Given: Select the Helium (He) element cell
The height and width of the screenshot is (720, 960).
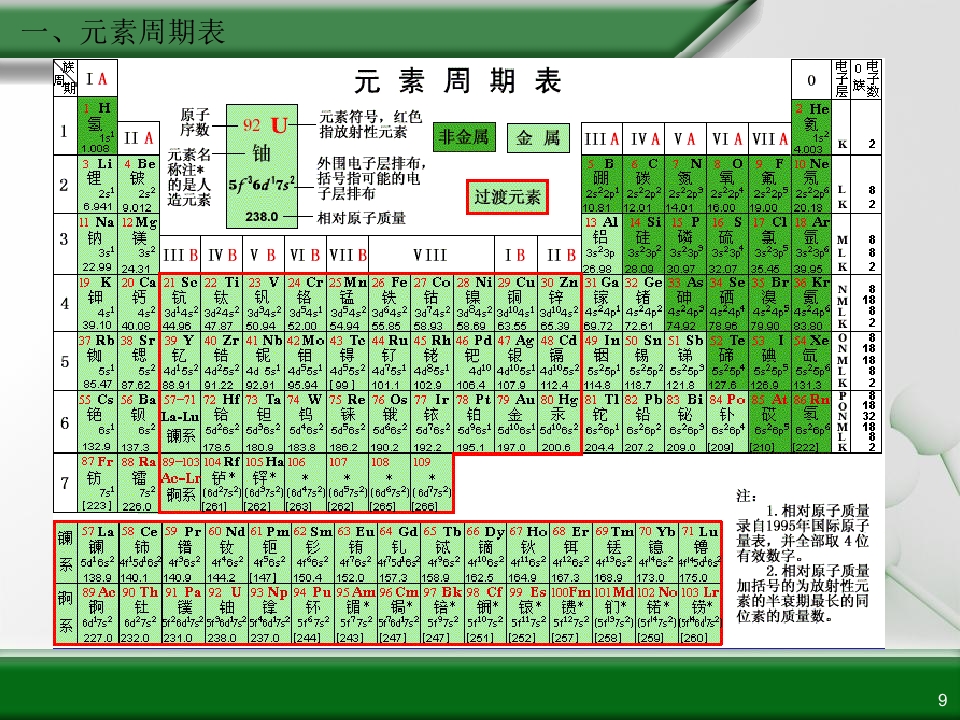Looking at the screenshot, I should coord(811,127).
